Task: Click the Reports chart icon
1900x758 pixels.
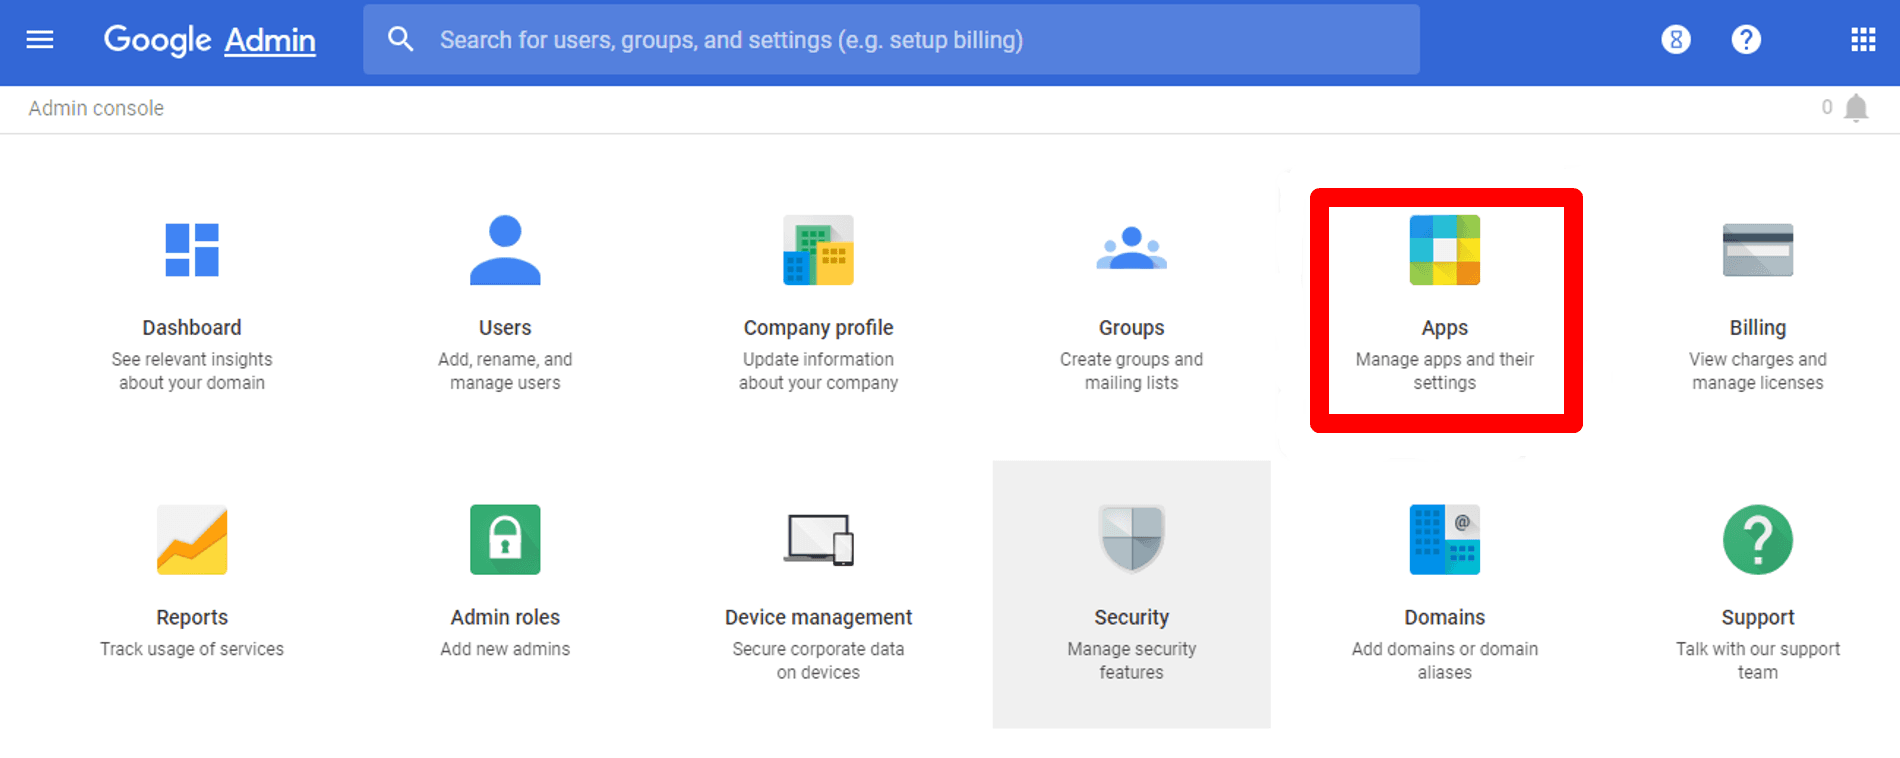Action: point(192,540)
